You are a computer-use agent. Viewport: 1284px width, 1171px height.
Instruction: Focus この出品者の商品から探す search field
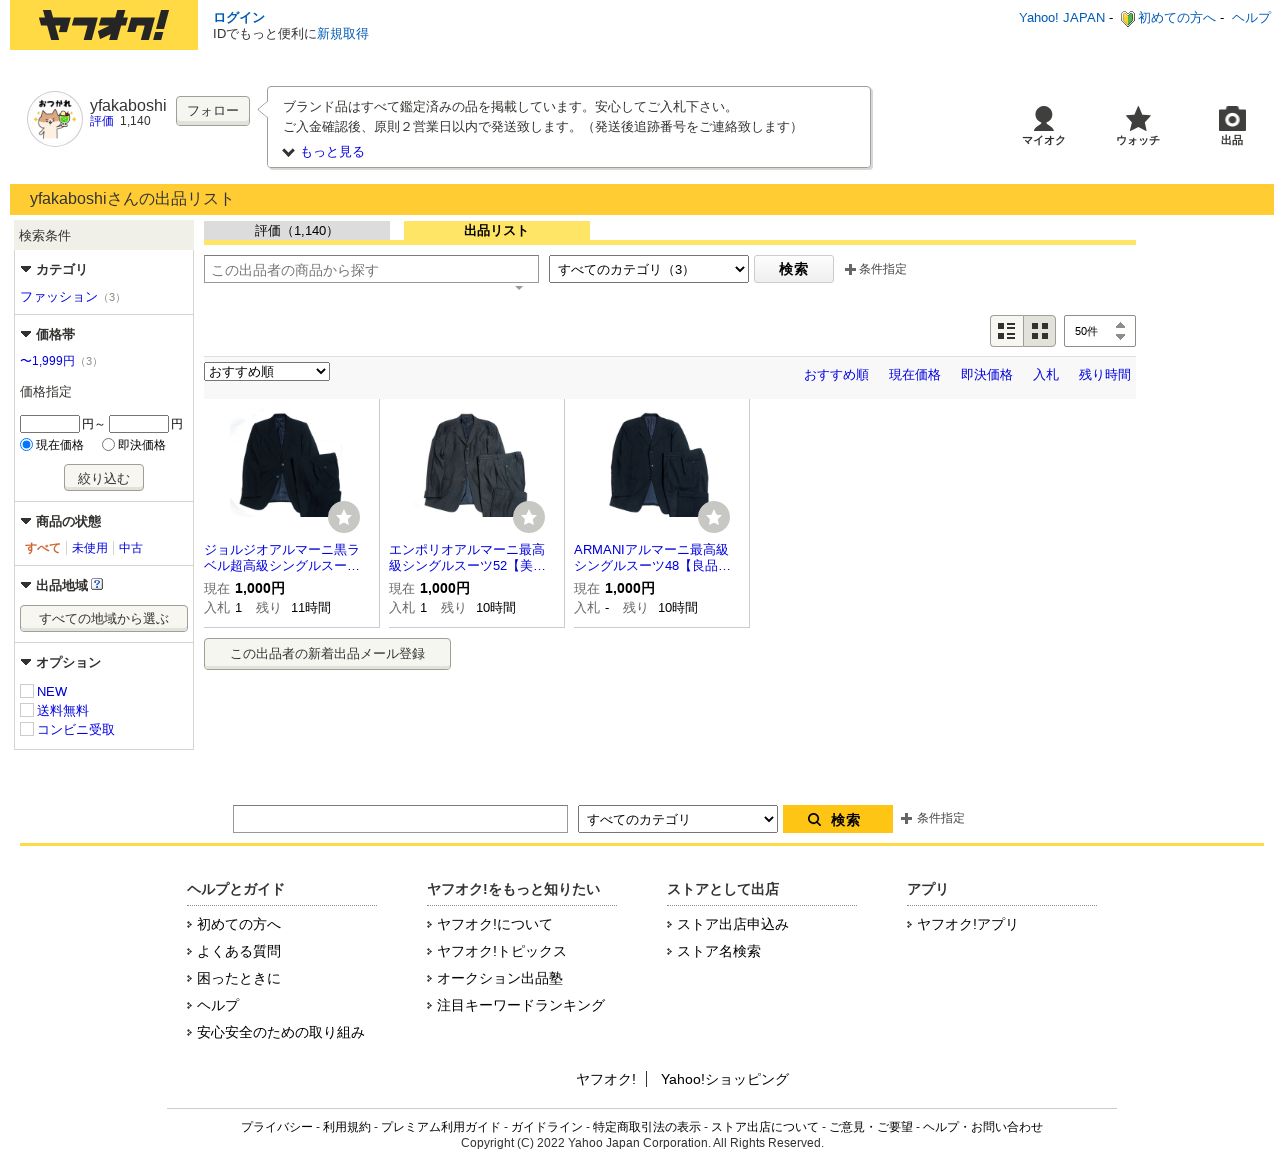[x=371, y=269]
